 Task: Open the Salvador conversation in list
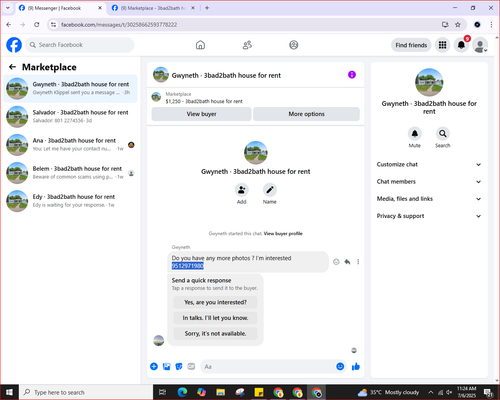tap(70, 117)
